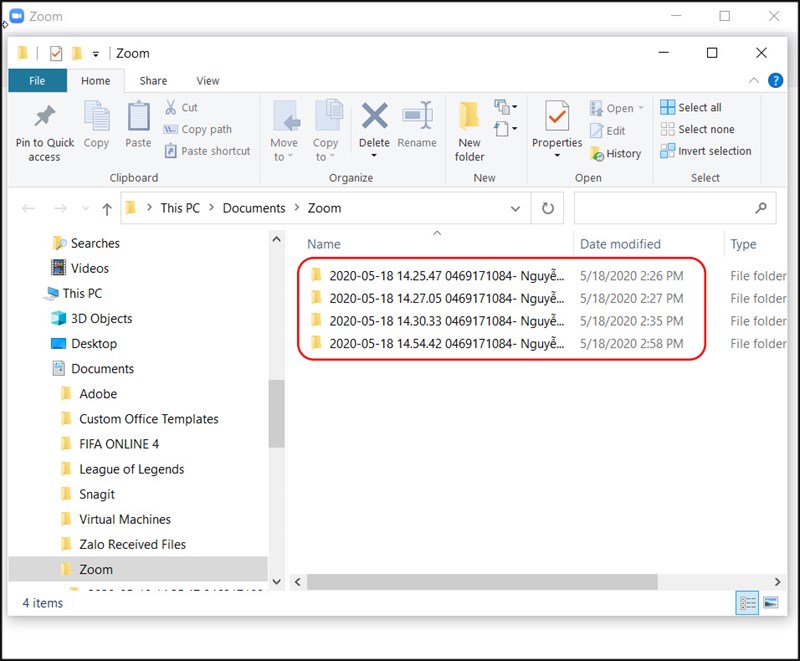Refresh the folder with the refresh button
800x661 pixels.
(547, 208)
